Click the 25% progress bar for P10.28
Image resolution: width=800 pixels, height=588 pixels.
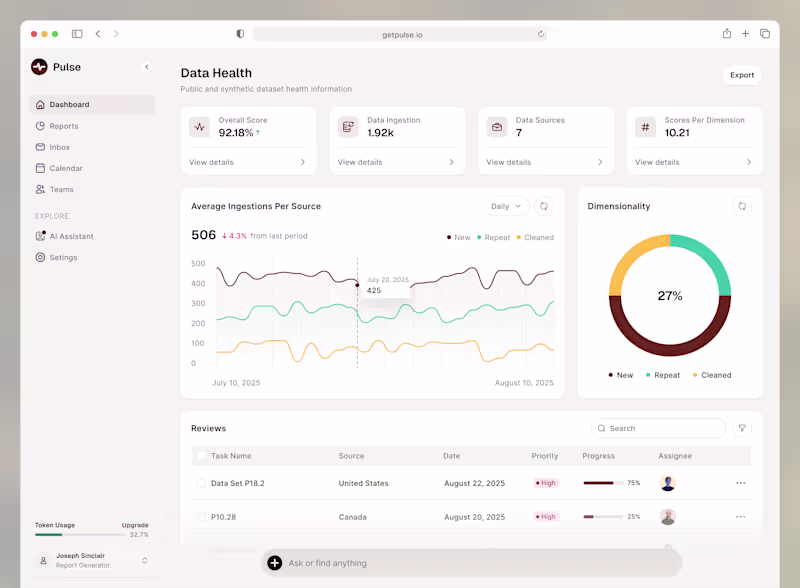click(x=604, y=517)
